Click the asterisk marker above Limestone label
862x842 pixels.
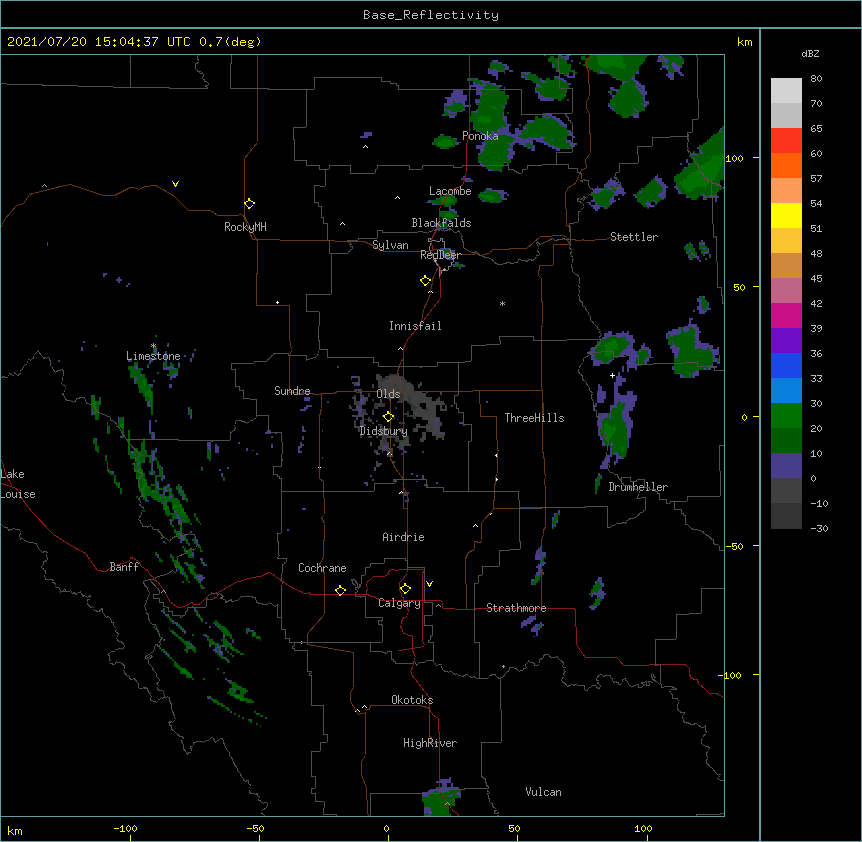coord(153,346)
